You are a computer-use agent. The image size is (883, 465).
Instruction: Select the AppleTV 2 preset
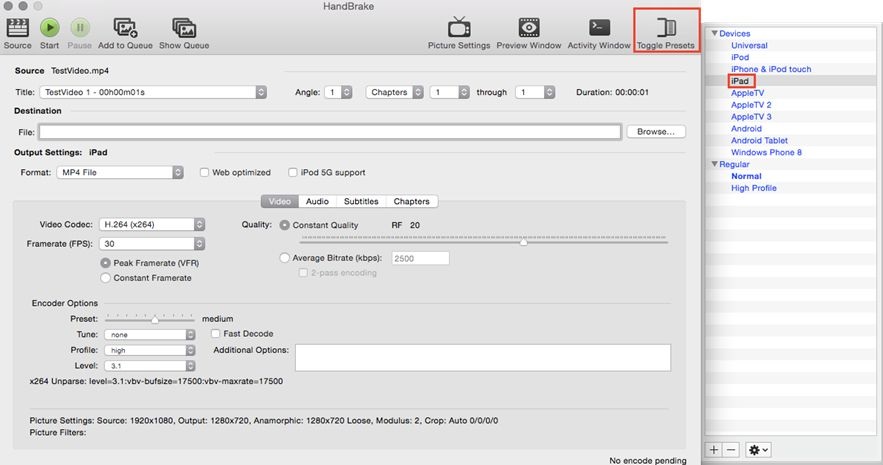coord(751,105)
